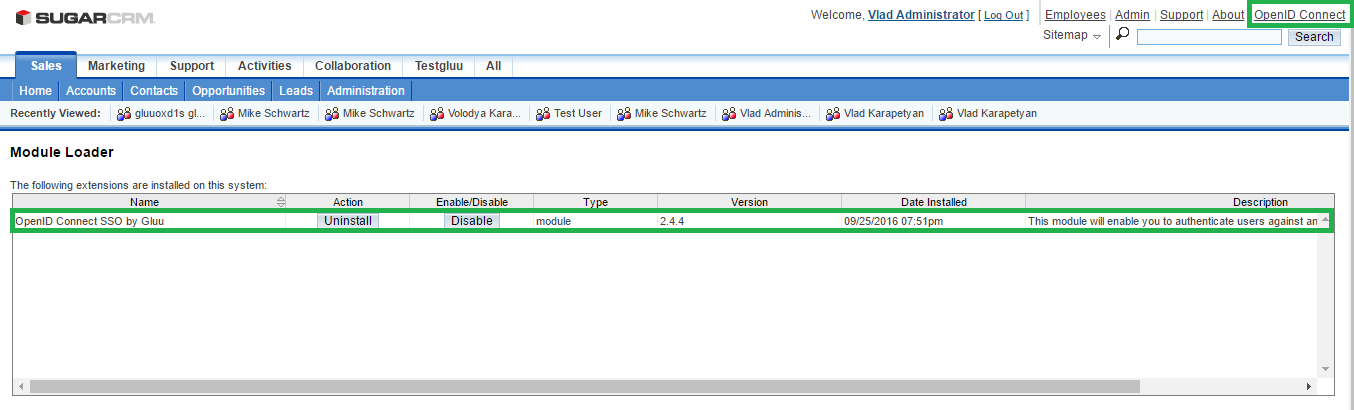Viewport: 1354px width, 410px height.
Task: Open recently viewed gluuoxd1s gl... item
Action: [170, 114]
